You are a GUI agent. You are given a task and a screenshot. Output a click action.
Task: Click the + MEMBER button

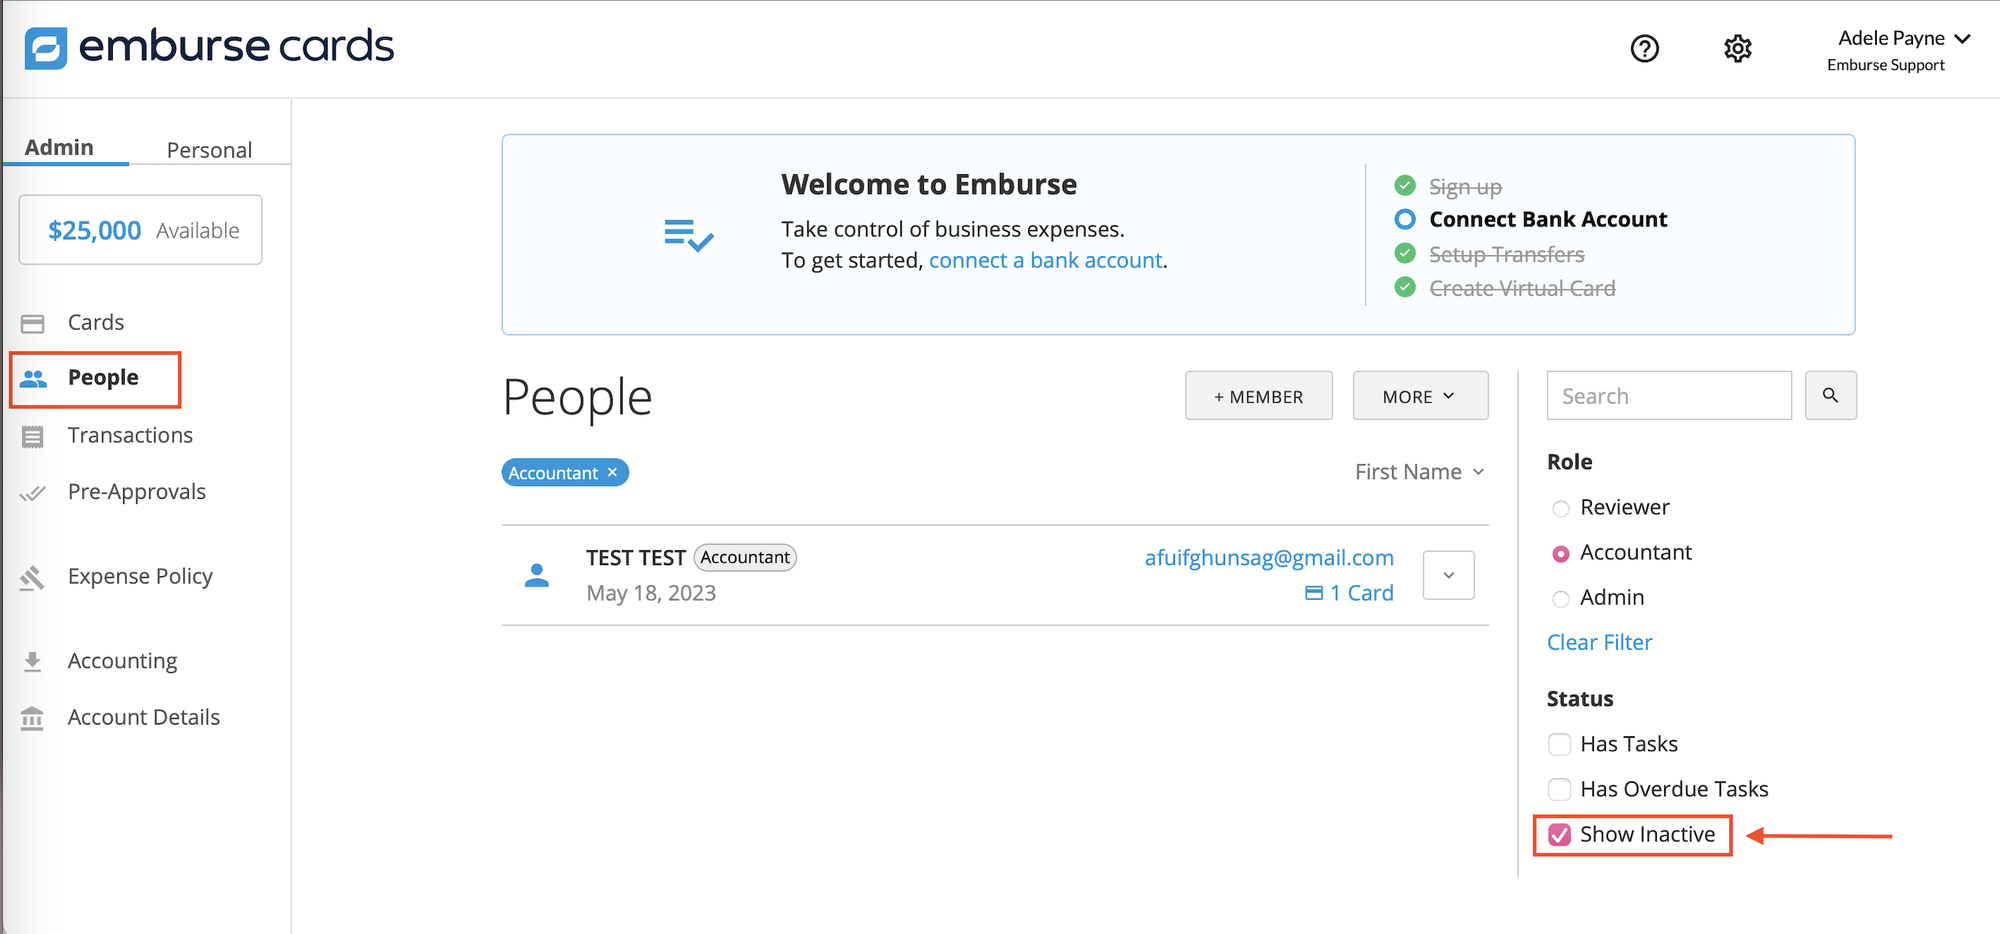click(x=1258, y=395)
